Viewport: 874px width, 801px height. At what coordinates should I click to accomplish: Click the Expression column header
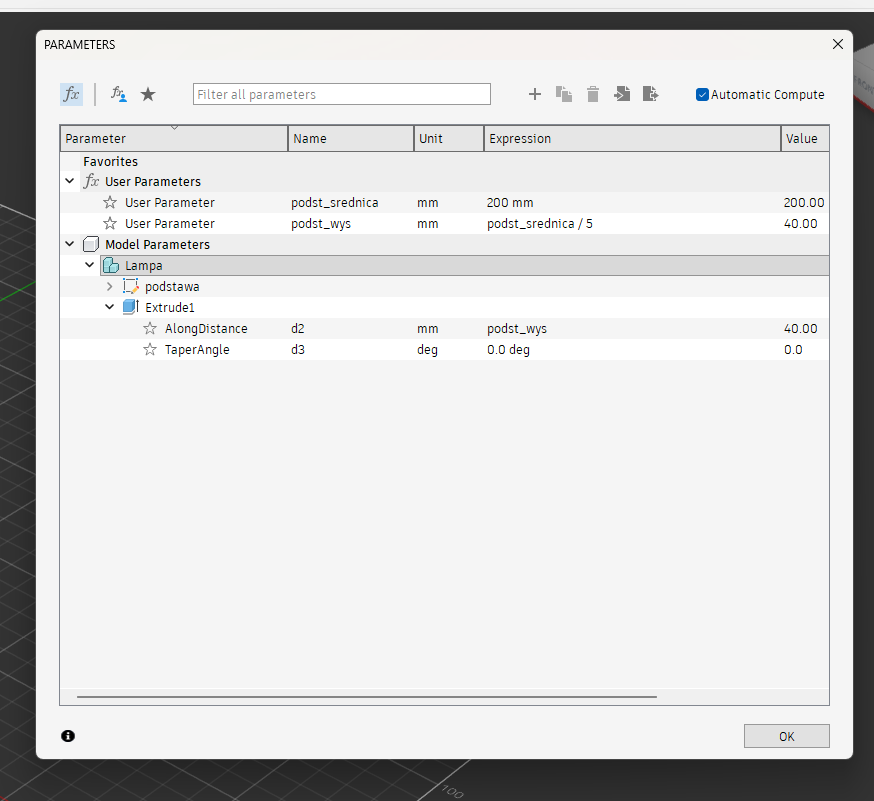tap(632, 139)
